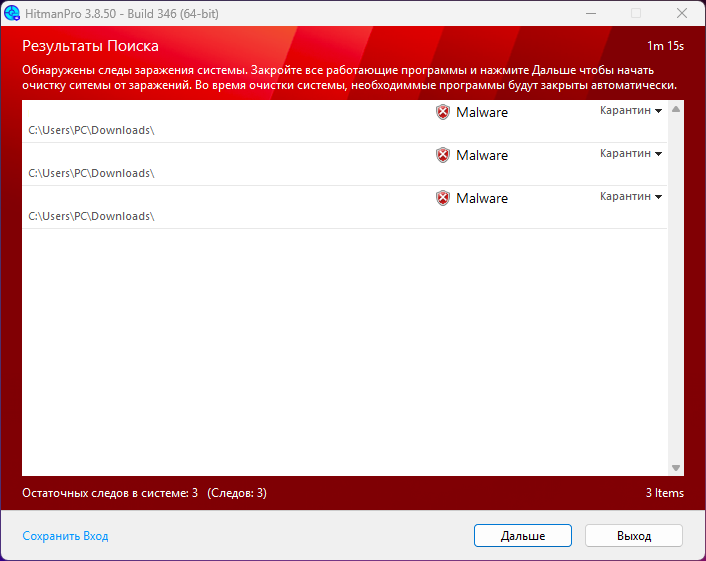Open the second item's Карантин dropdown
Viewport: 706px width, 561px height.
pos(630,154)
